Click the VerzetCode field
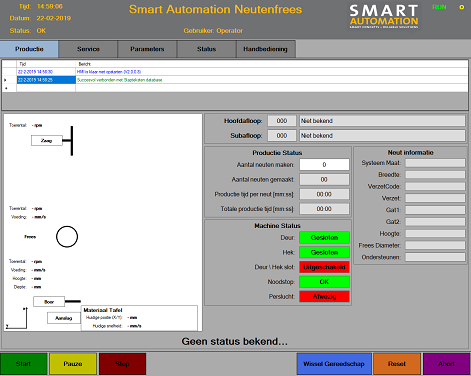 point(435,186)
